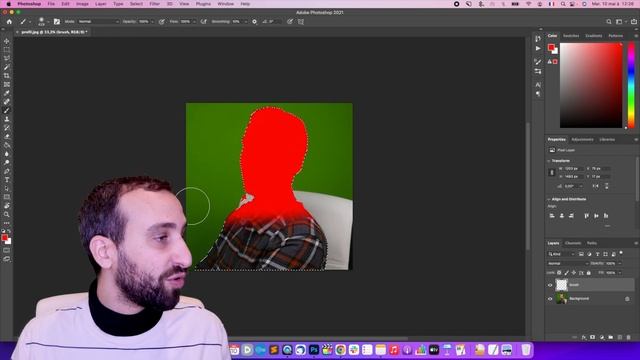Open the Brush Settings panel icon
Screen dimensions: 640x360
pyautogui.click(x=57, y=22)
